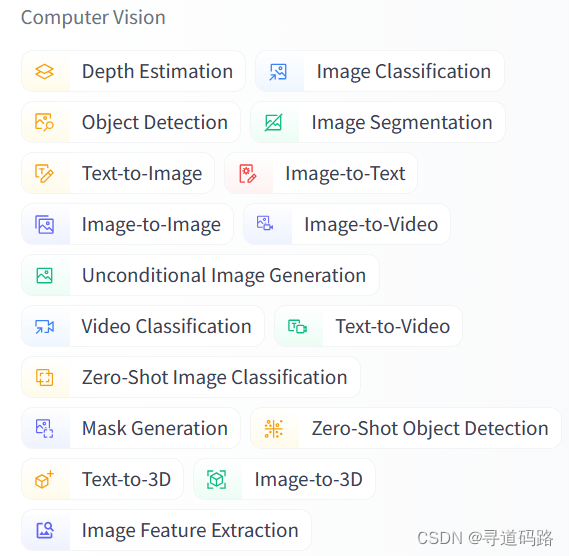Select the Image-to-Image task filter
Viewport: 569px width, 556px height.
[x=127, y=224]
